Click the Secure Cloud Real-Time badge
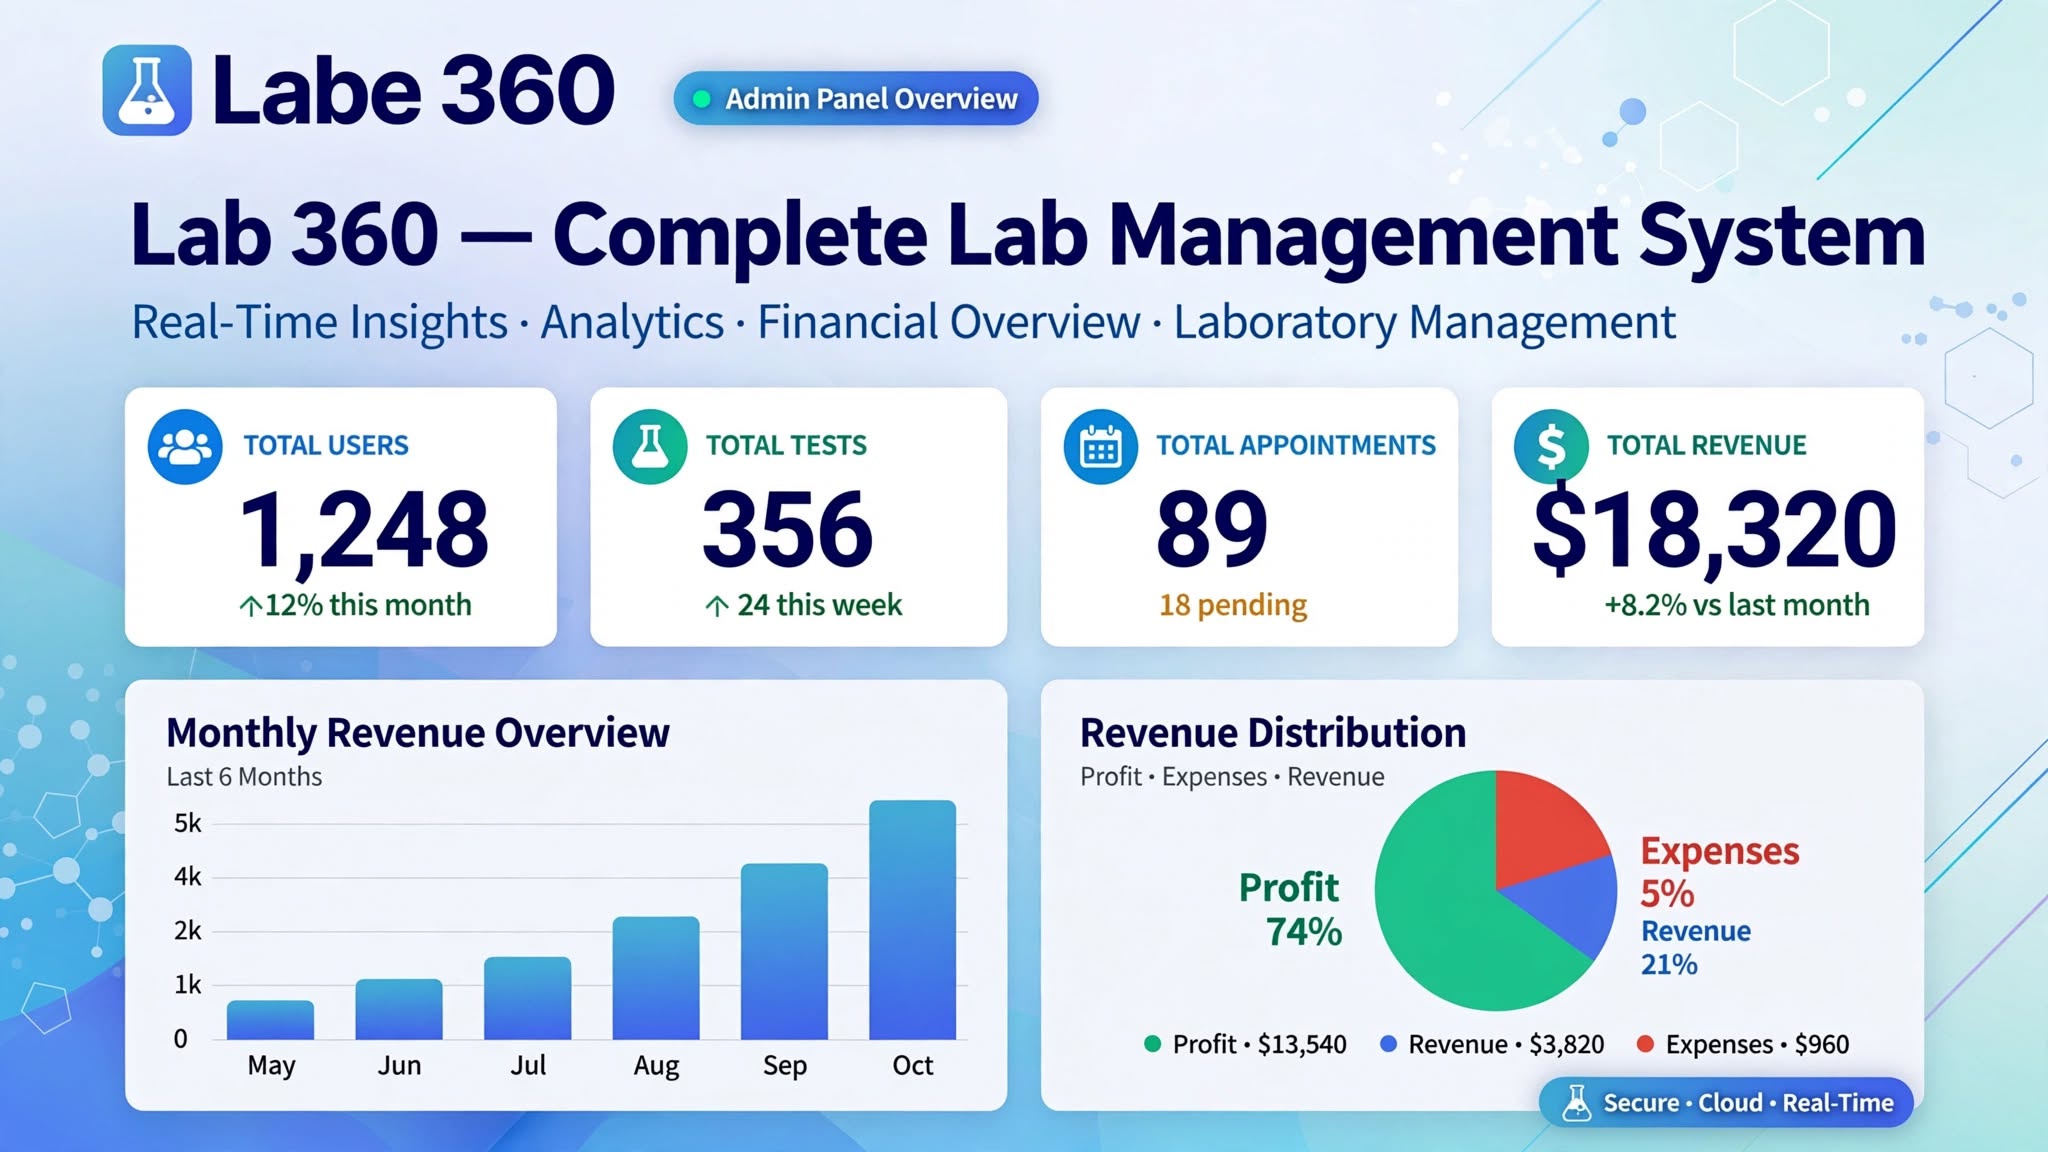 point(1726,1102)
